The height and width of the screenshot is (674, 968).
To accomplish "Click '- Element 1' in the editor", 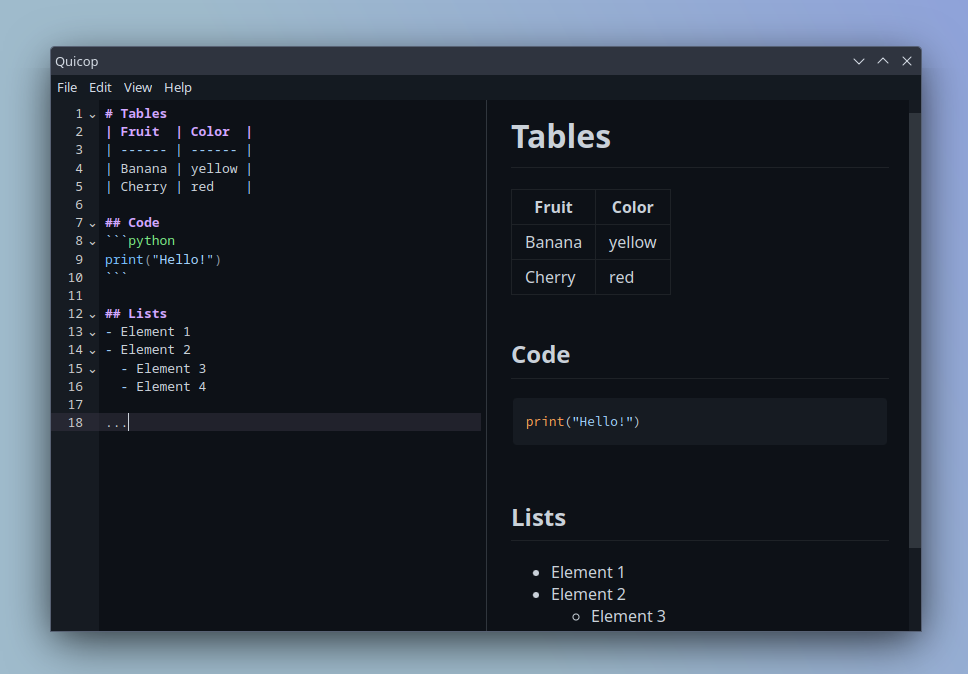I will coord(148,331).
